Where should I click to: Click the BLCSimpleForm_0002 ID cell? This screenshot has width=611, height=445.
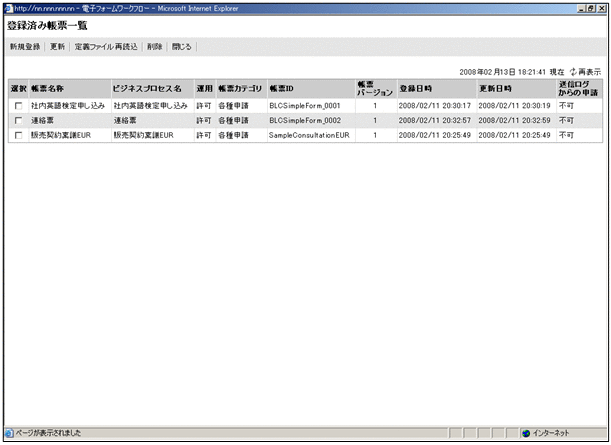click(305, 120)
